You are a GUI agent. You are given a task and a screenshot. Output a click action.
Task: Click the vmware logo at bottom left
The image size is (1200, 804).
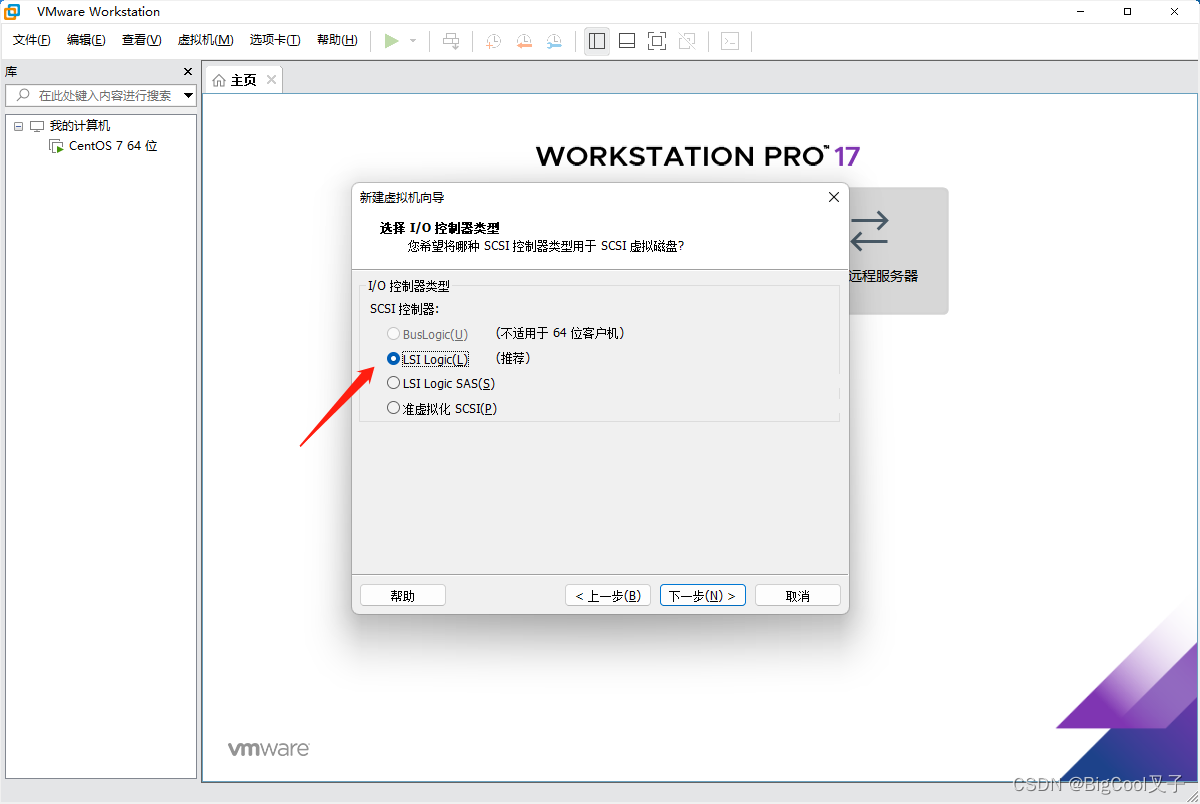pos(269,749)
